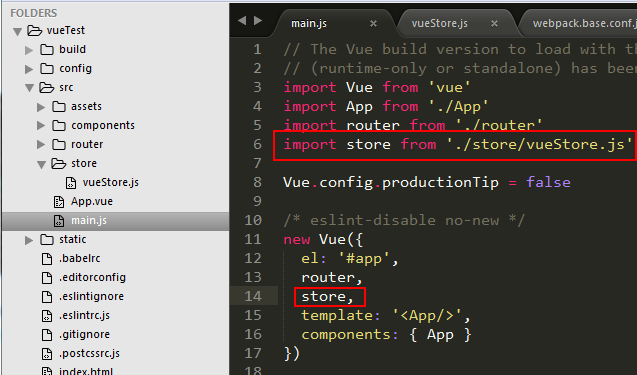Click 'components: { App }' on line 16

coord(386,335)
